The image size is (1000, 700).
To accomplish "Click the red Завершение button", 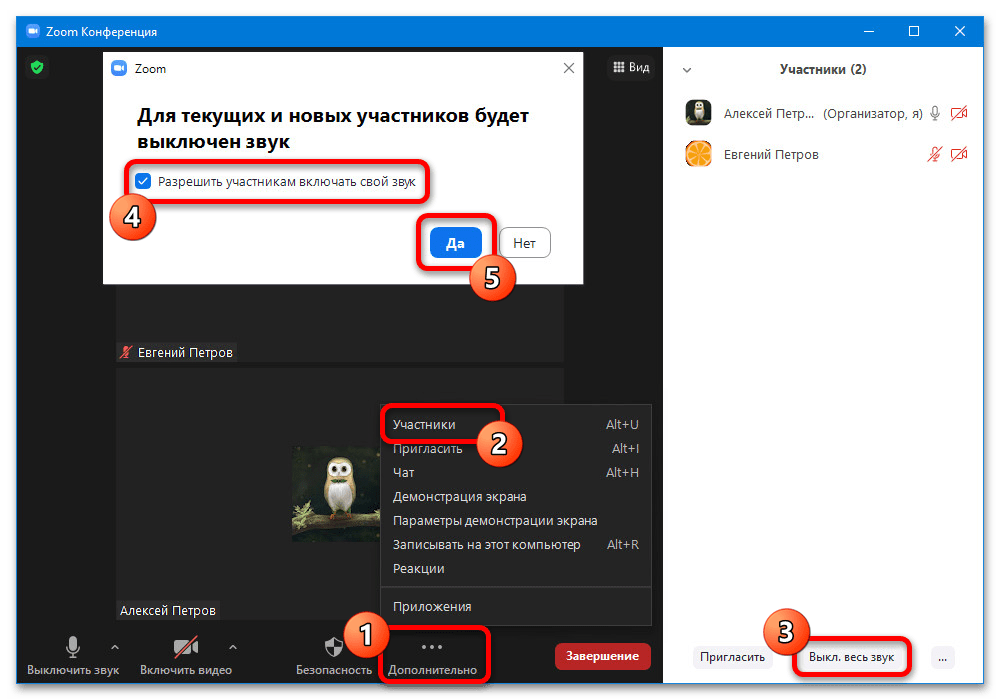I will tap(603, 656).
